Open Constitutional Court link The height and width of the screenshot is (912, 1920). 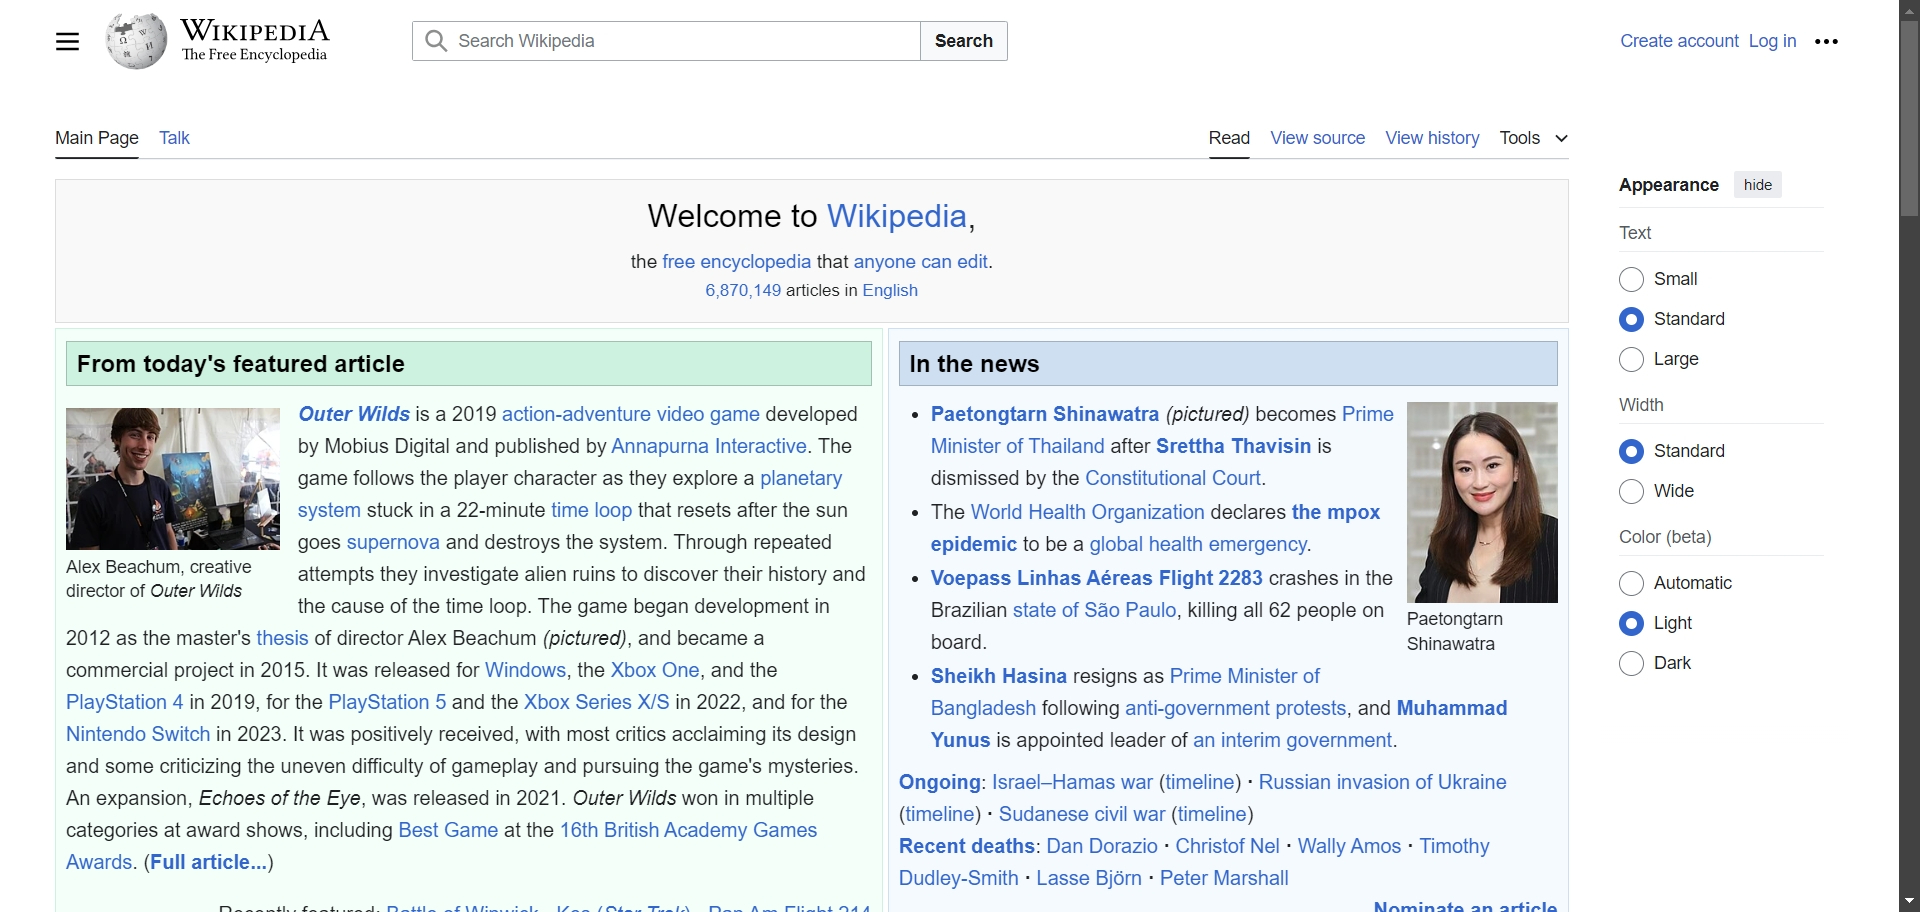1173,478
